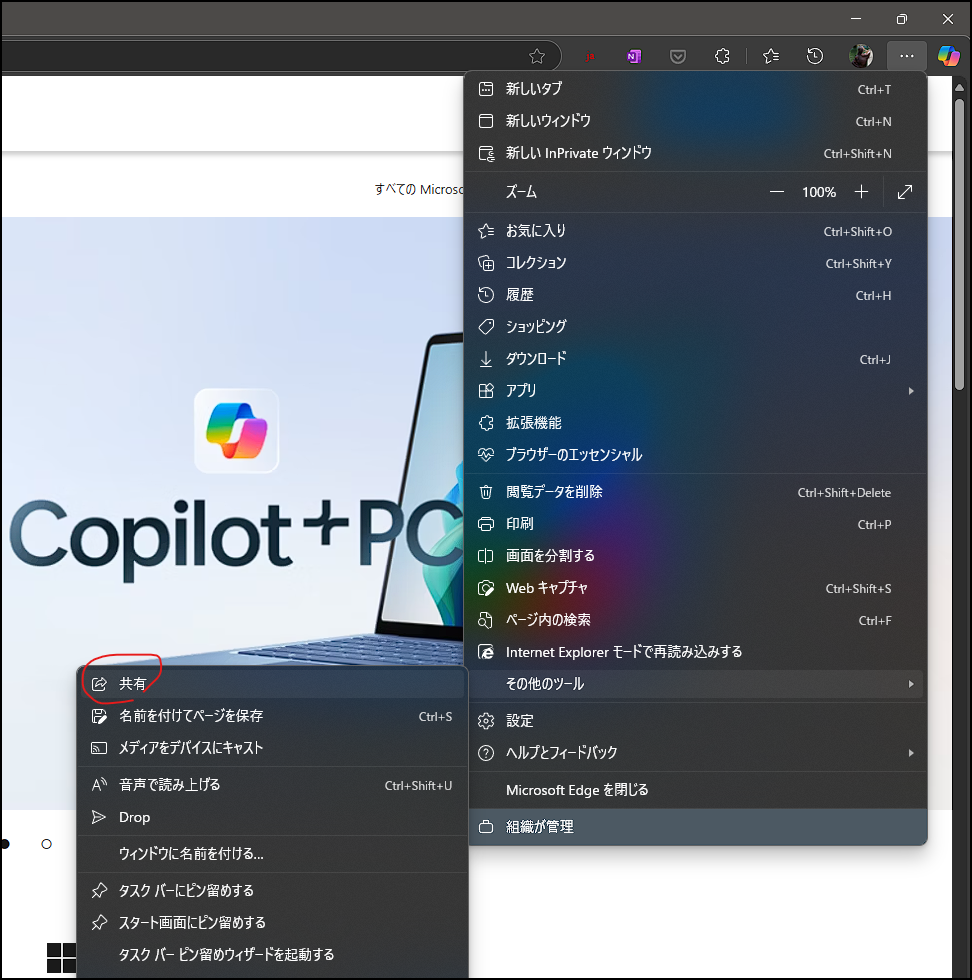Click the Pocket-style shield extension icon
This screenshot has width=972, height=980.
(678, 57)
